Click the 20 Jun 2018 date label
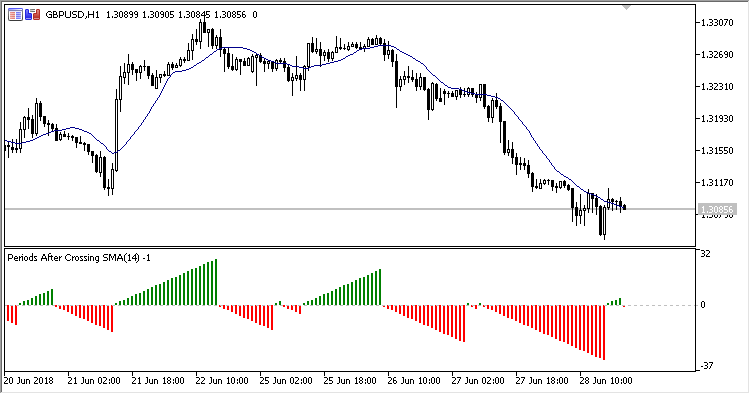 pyautogui.click(x=28, y=381)
